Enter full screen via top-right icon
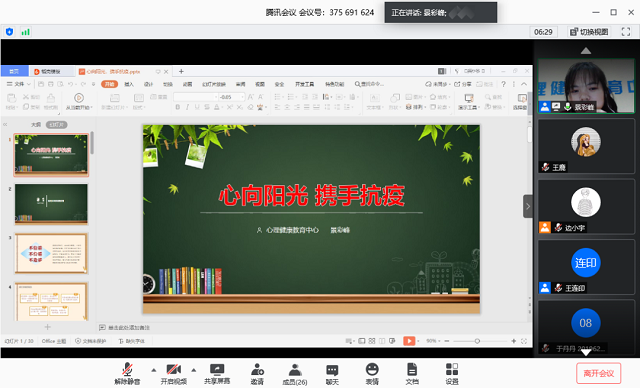 [x=626, y=32]
